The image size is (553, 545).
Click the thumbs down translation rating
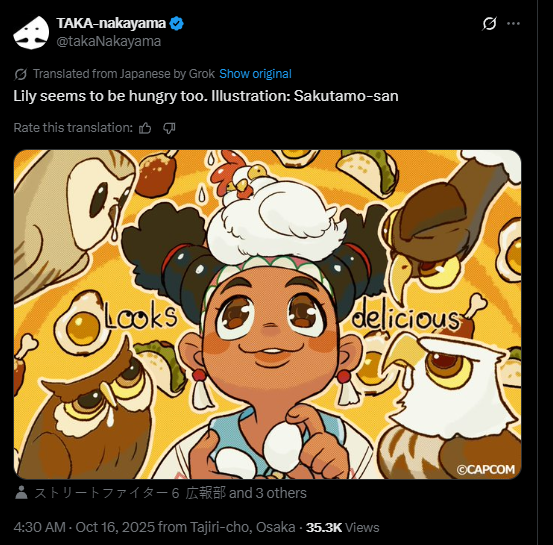tap(169, 128)
